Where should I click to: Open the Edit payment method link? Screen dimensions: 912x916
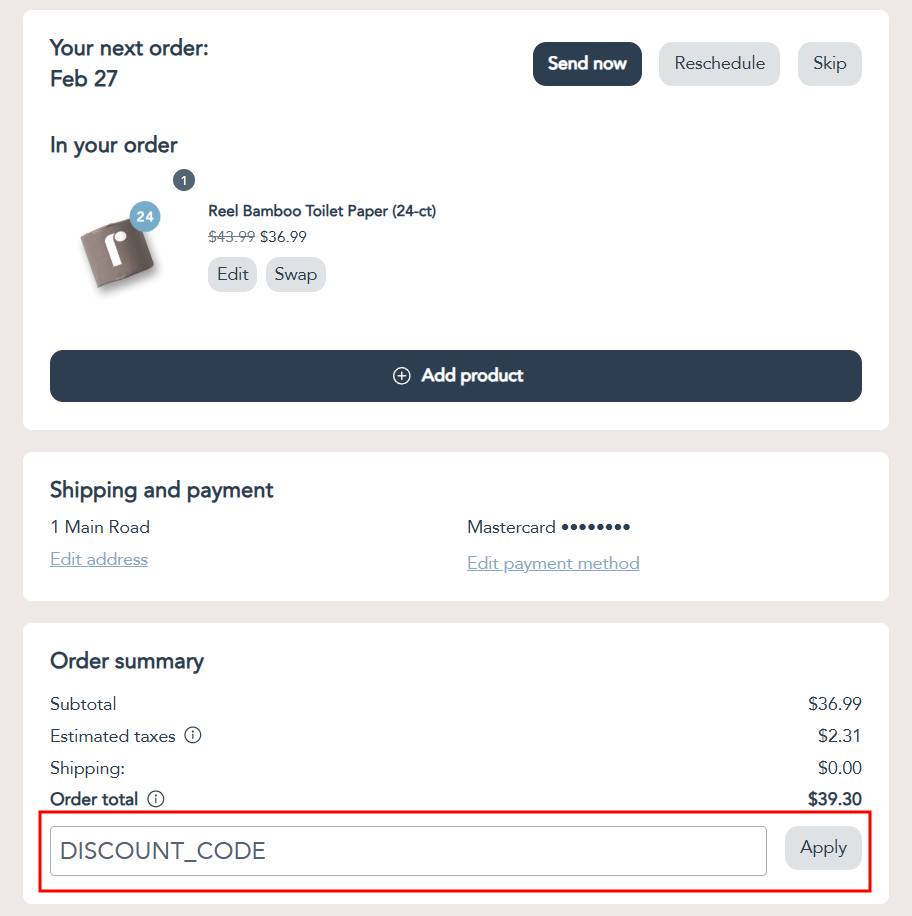pos(553,563)
